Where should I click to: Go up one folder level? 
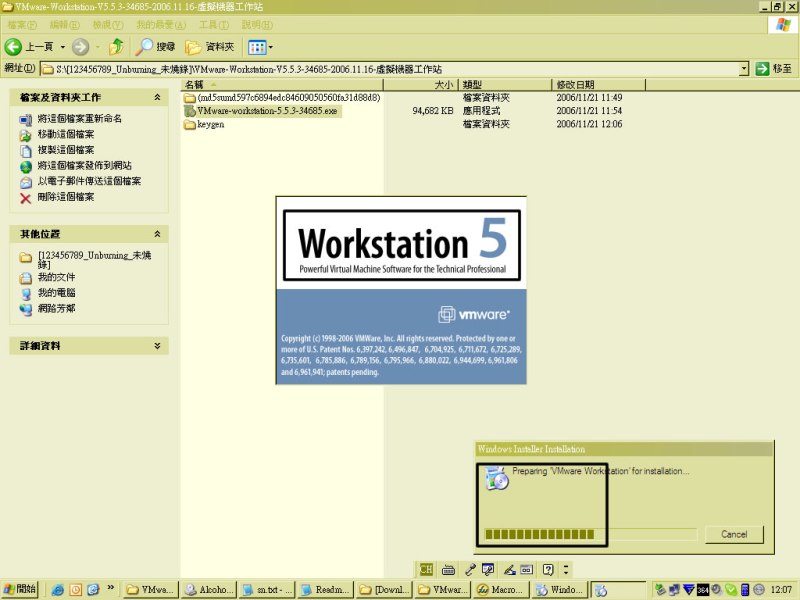116,47
